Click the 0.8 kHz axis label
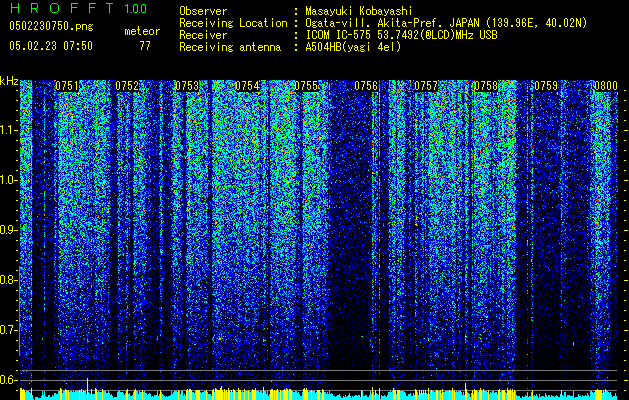629x400 pixels. click(x=9, y=280)
